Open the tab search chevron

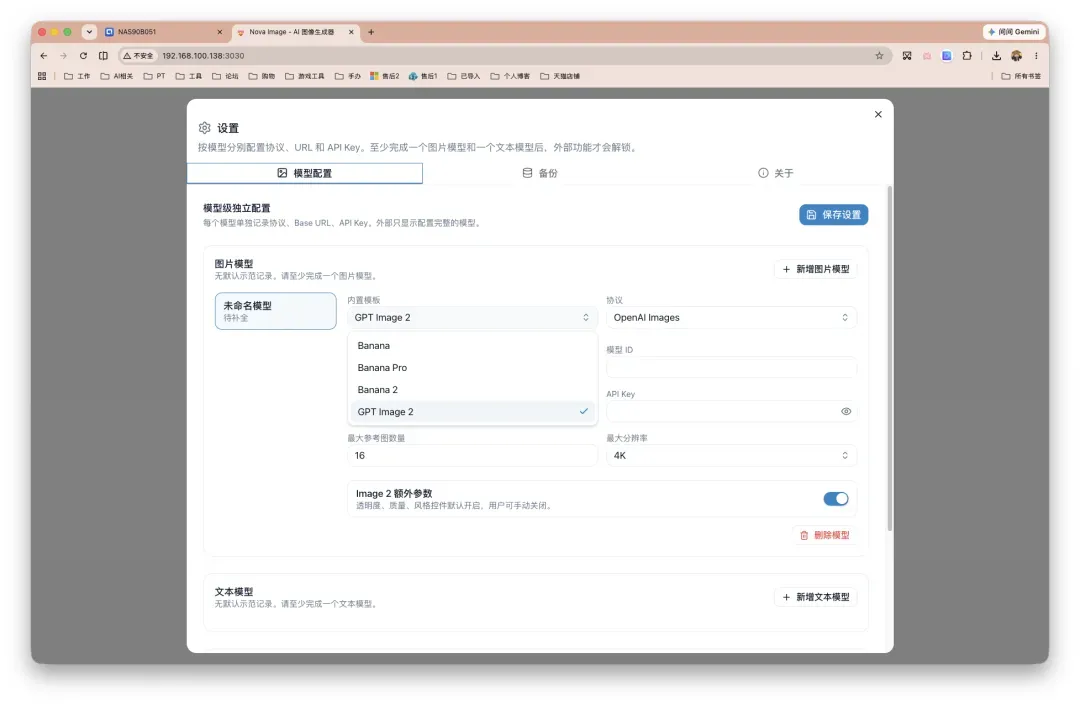click(x=89, y=32)
